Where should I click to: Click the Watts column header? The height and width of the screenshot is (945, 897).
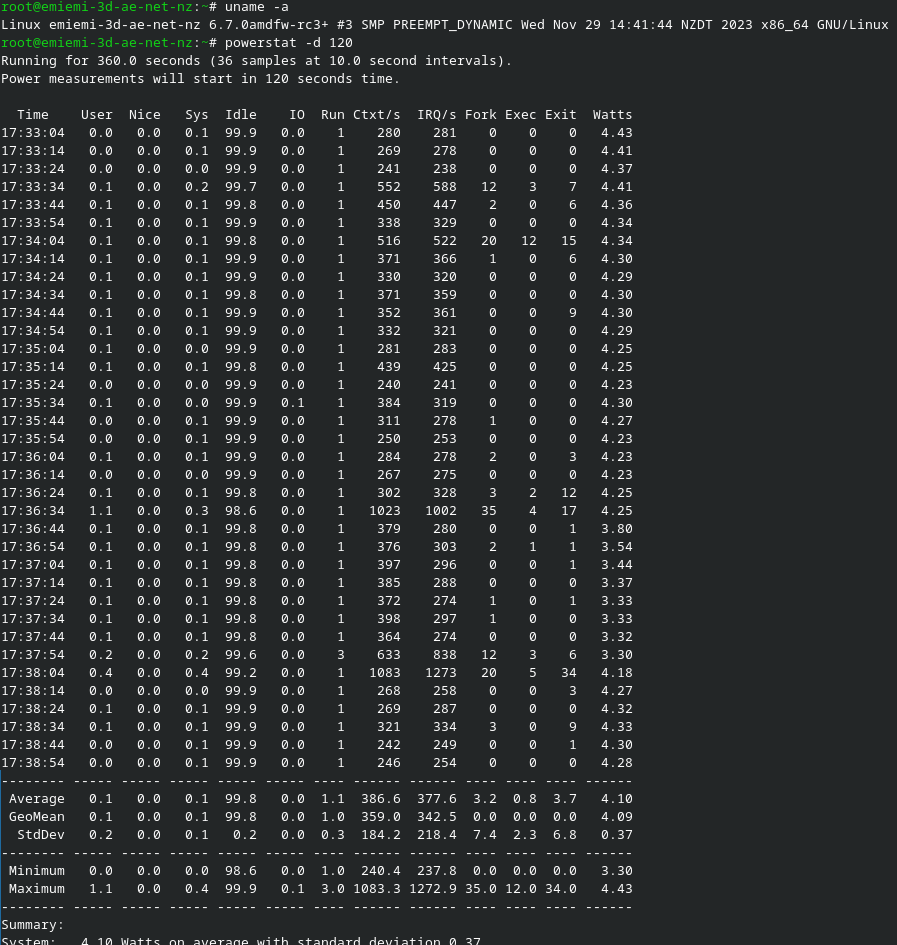coord(611,114)
